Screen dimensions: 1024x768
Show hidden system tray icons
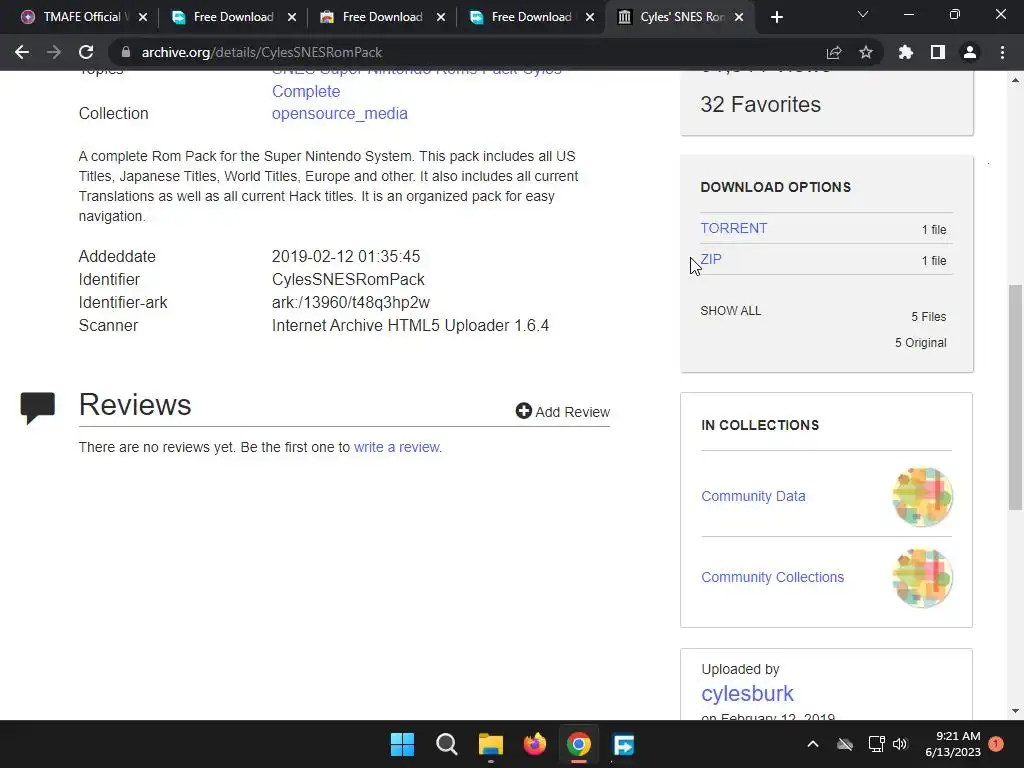(813, 744)
